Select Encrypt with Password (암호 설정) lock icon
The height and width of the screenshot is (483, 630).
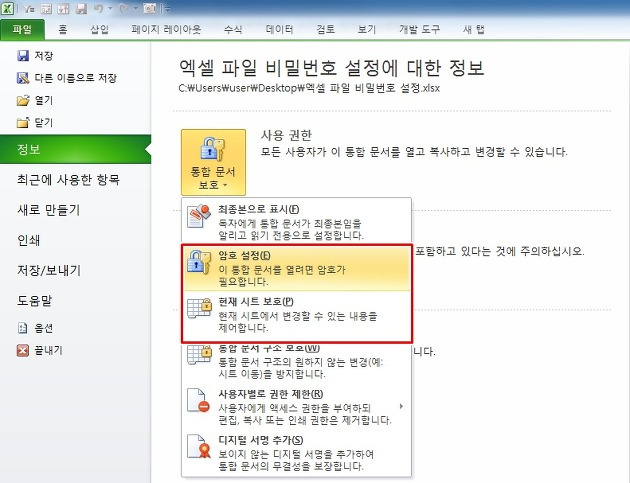[x=199, y=262]
